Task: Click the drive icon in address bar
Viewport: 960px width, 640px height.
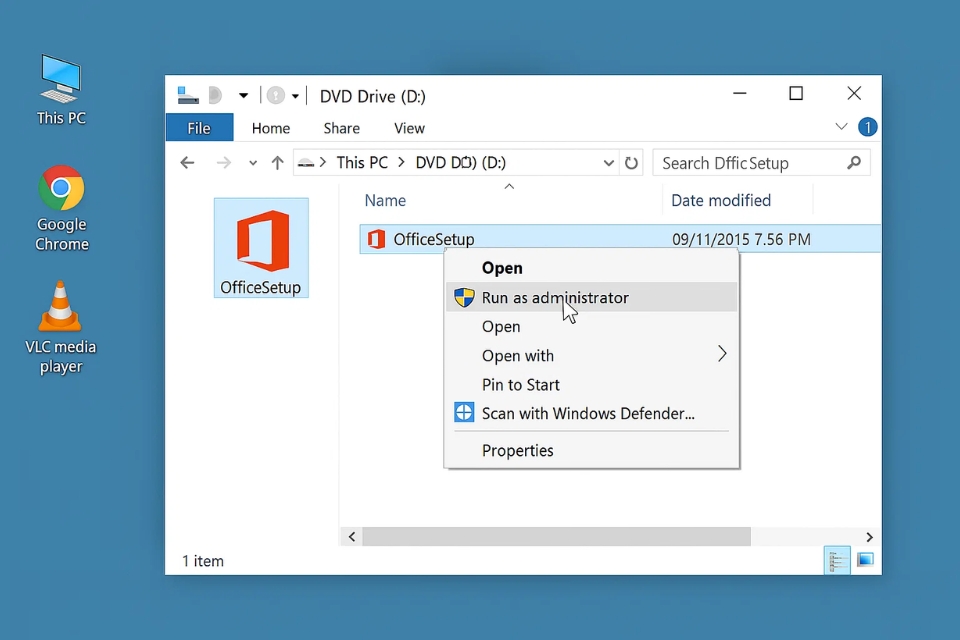Action: [306, 163]
